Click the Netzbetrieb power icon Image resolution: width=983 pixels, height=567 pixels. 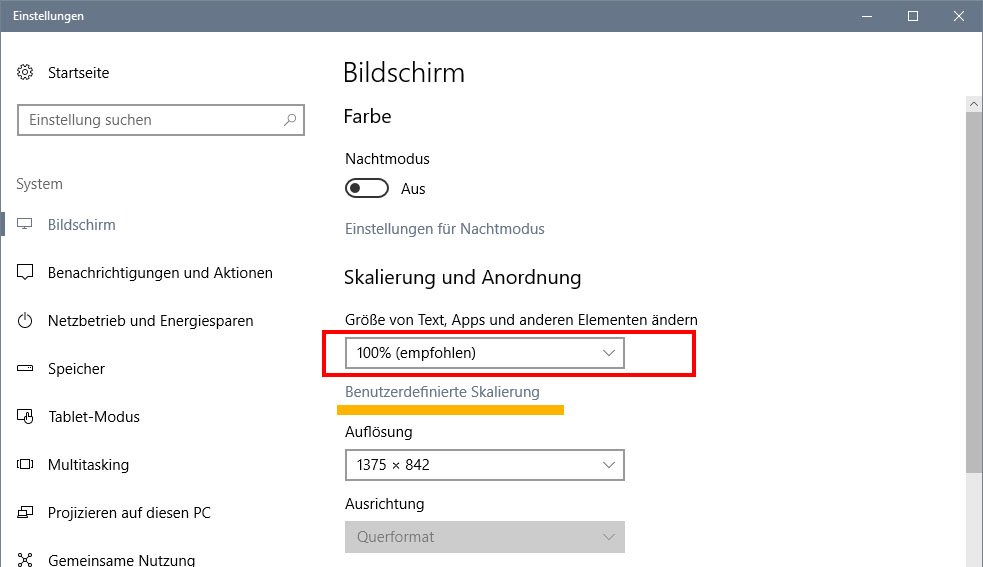point(26,321)
